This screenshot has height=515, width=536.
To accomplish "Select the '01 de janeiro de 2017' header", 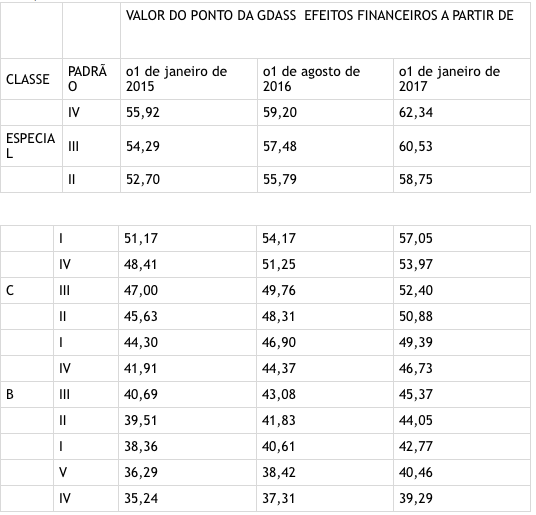I will tap(462, 79).
